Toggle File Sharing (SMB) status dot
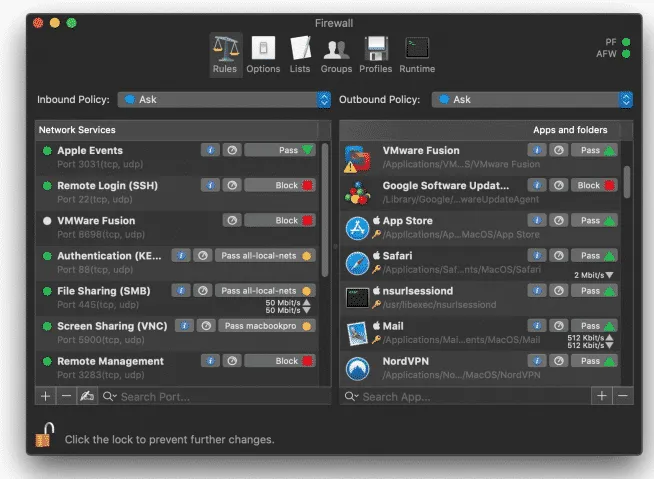 47,291
